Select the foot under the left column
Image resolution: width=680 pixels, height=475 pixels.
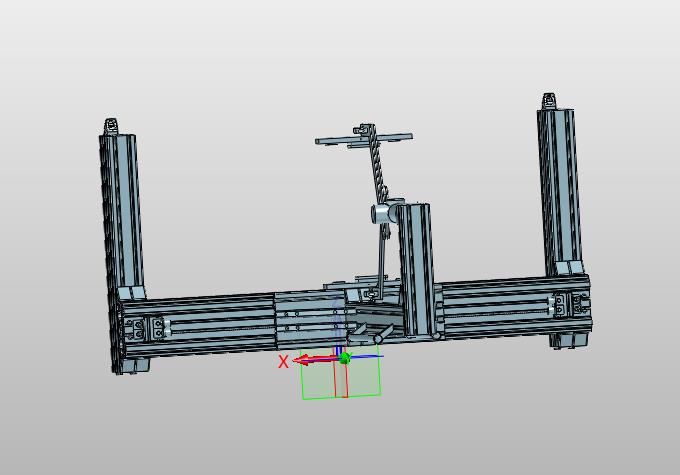coord(135,365)
